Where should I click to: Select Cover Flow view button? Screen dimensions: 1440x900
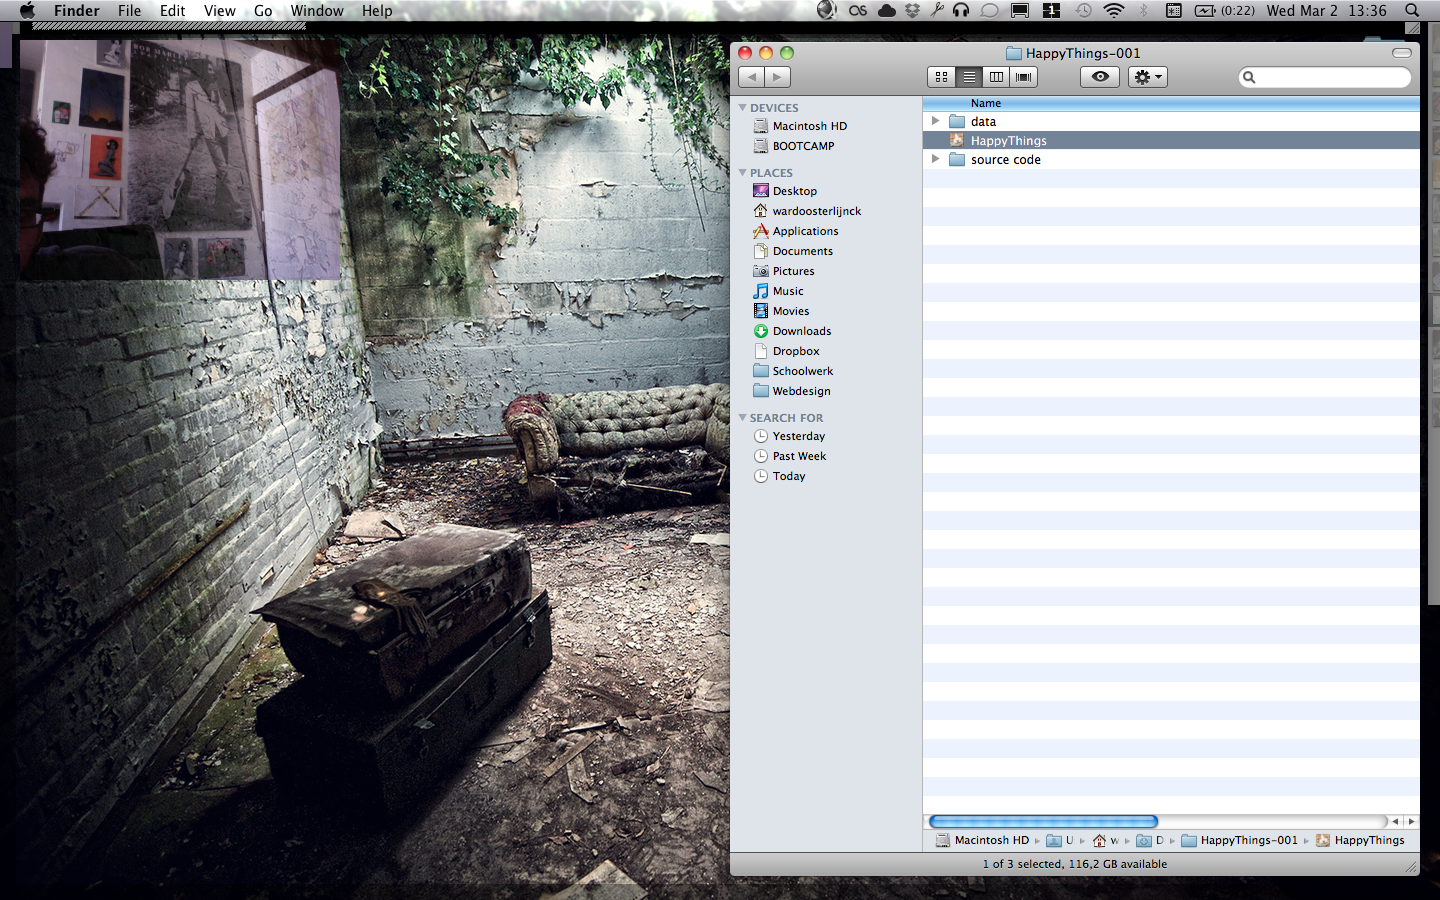click(1023, 77)
